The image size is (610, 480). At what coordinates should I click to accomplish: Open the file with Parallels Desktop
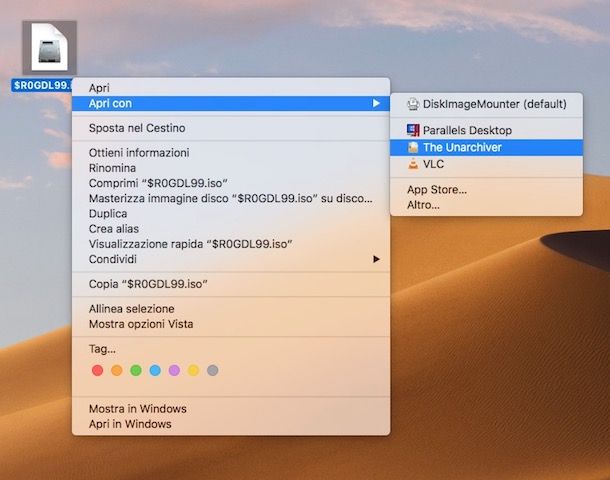486,130
